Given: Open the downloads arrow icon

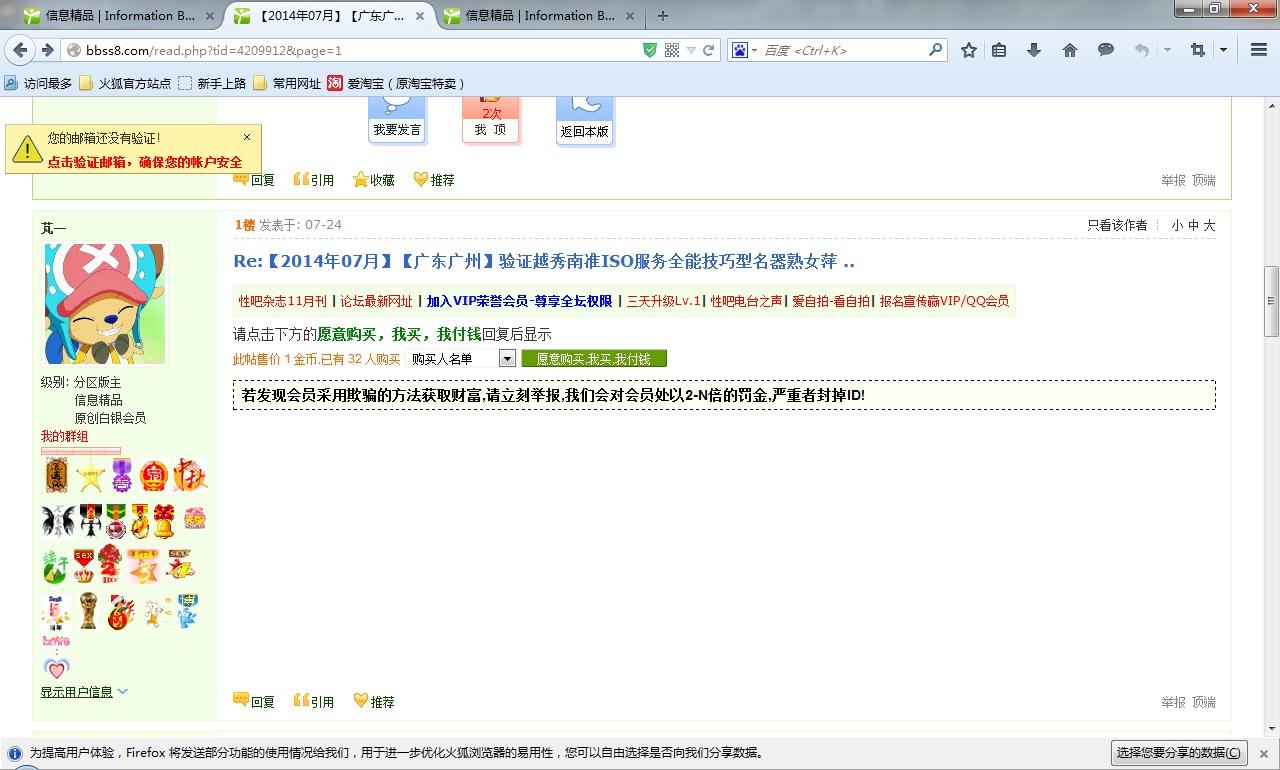Looking at the screenshot, I should 1034,50.
